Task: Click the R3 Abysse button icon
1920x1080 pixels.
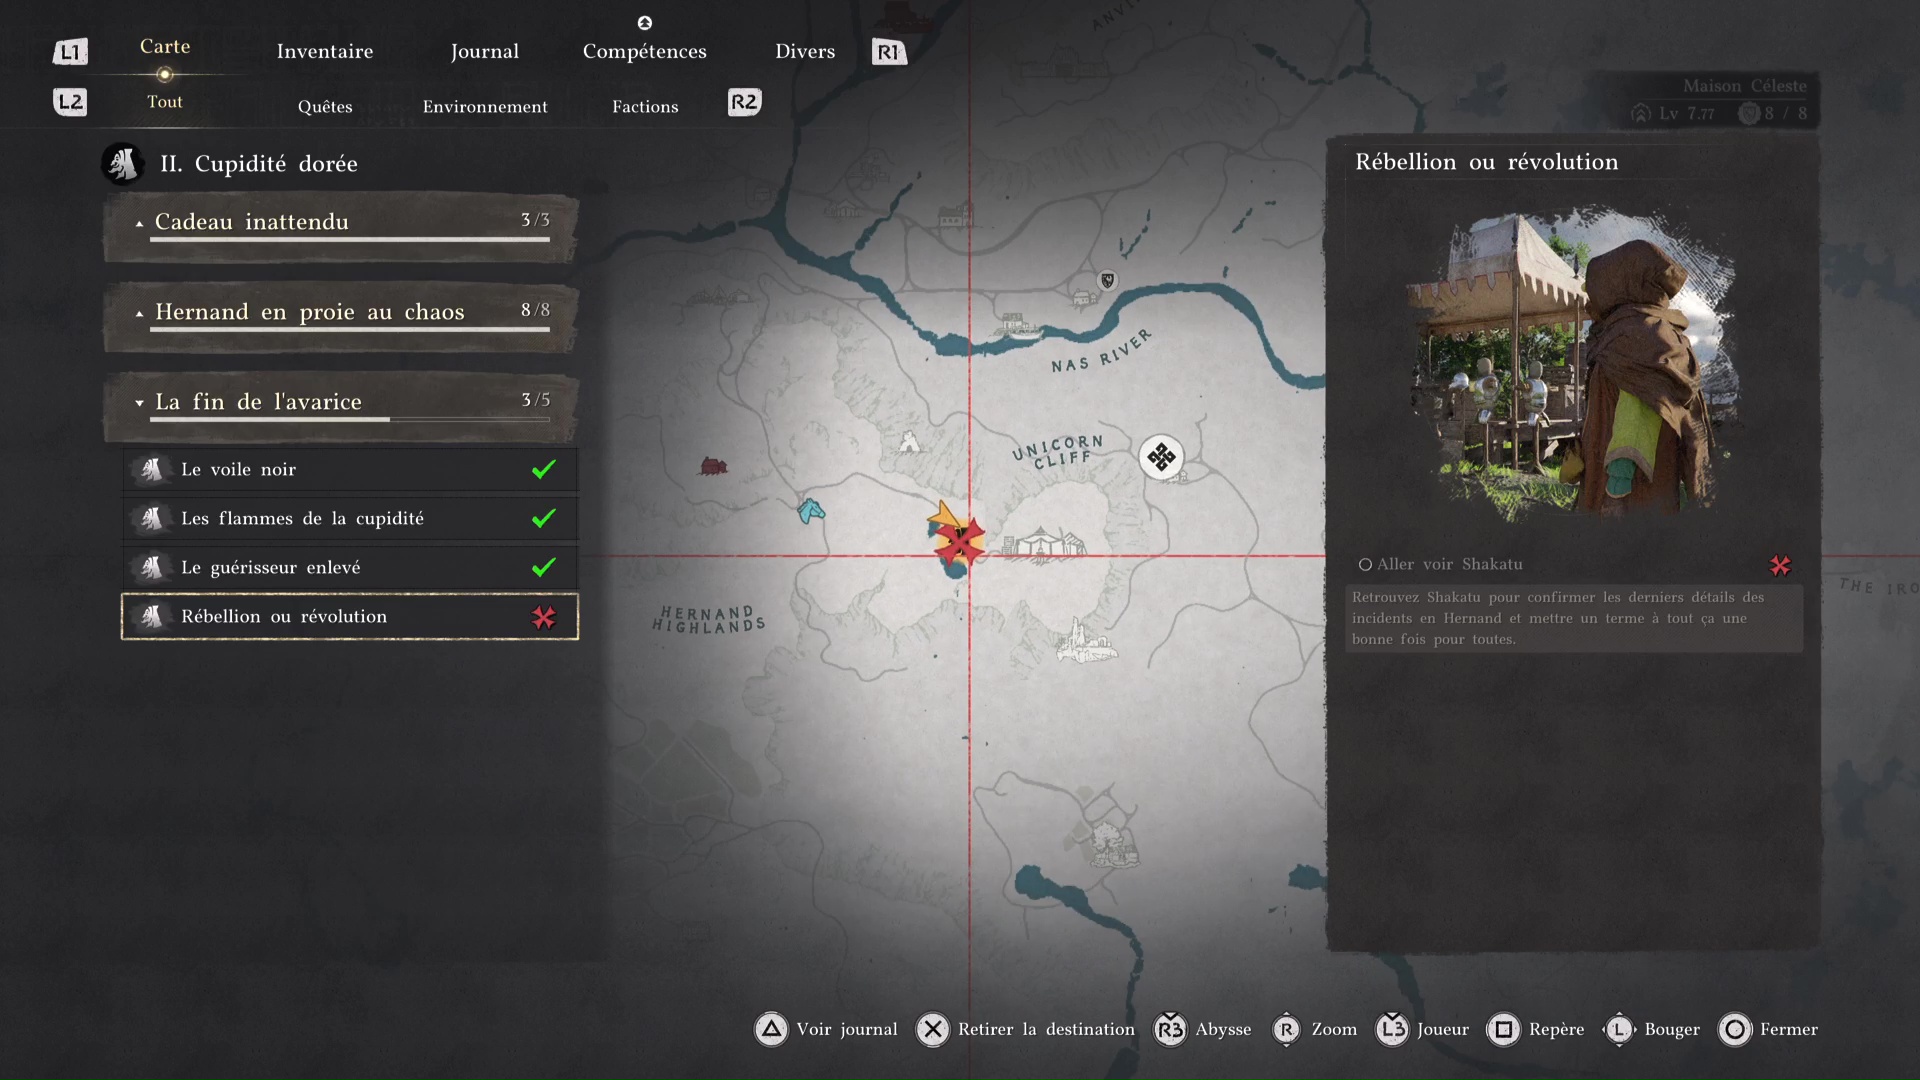Action: [x=1170, y=1029]
